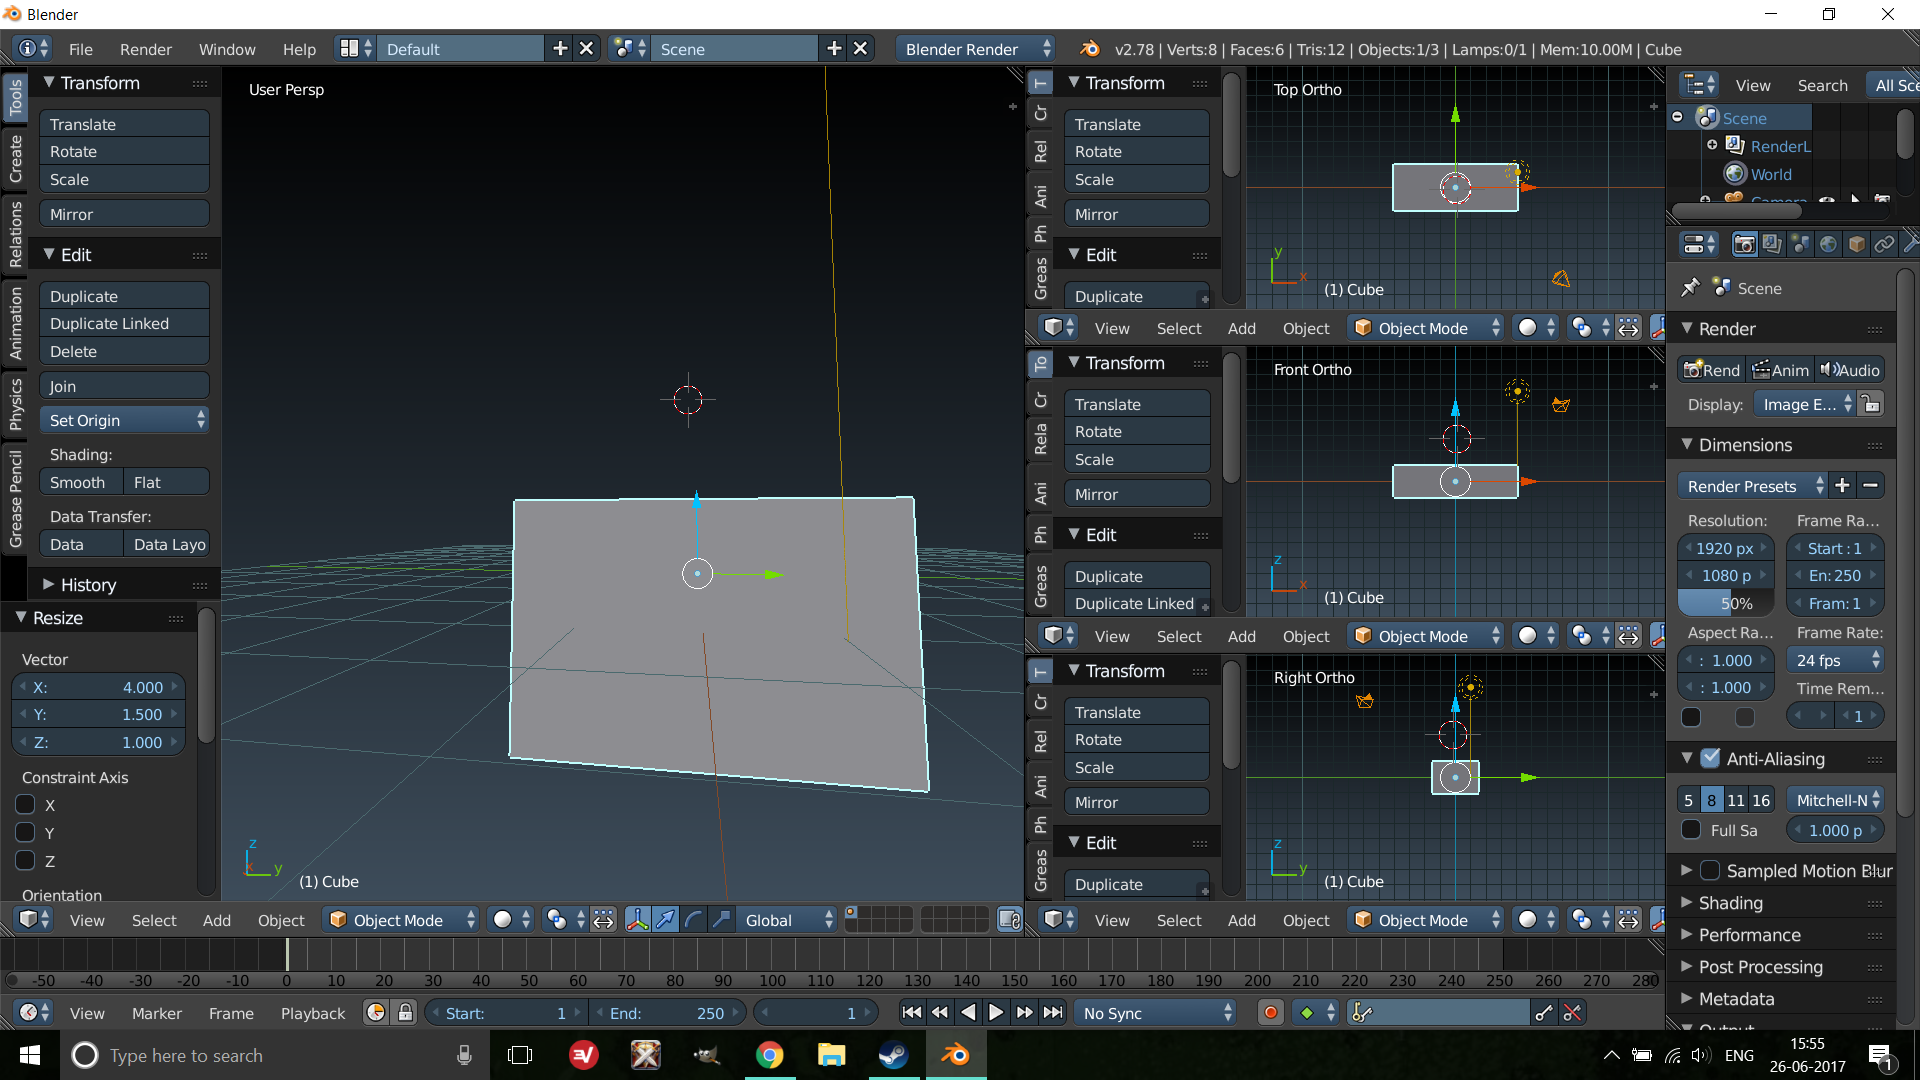
Task: Jump to last frame in timeline
Action: click(1053, 1013)
